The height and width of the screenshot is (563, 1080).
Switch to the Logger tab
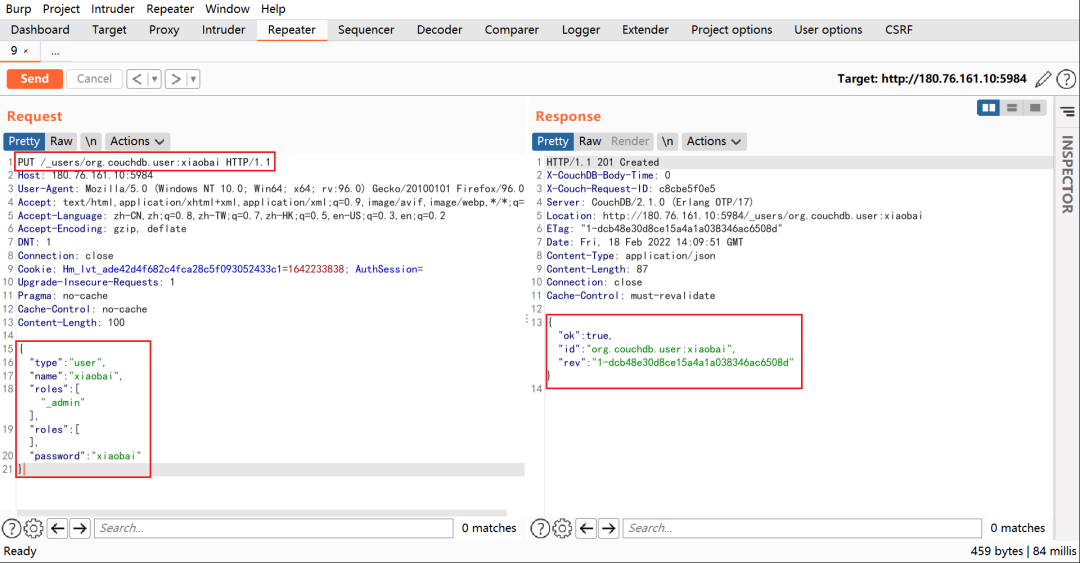tap(581, 30)
